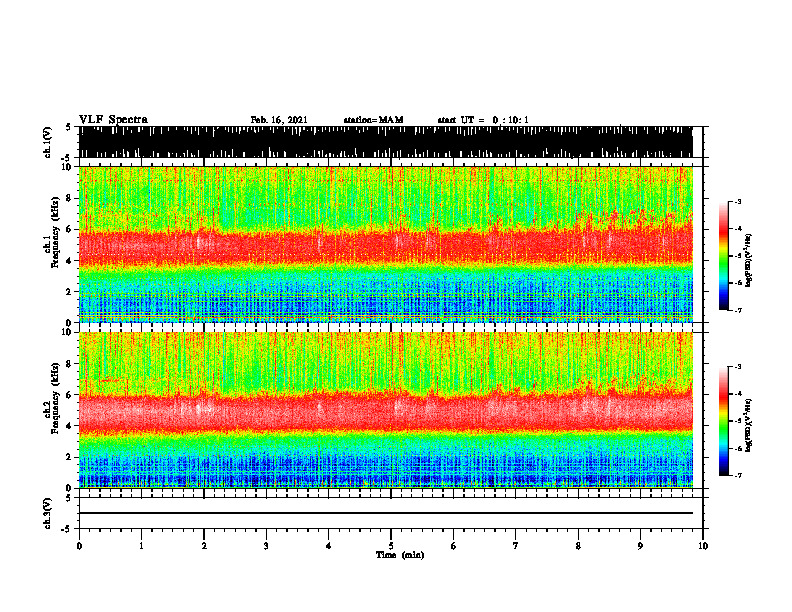Click the ch.1 frequency axis "2" tick label
Screen dimensions: 792x612
(x=70, y=292)
